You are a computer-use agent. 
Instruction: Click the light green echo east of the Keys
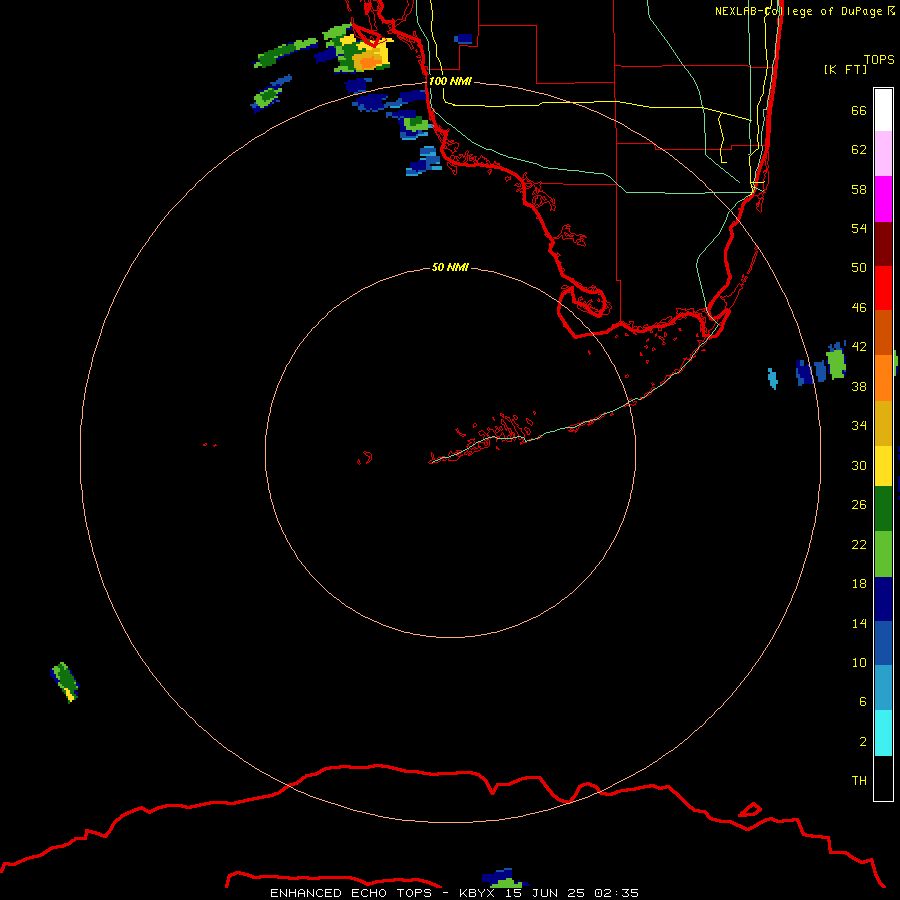pyautogui.click(x=836, y=363)
